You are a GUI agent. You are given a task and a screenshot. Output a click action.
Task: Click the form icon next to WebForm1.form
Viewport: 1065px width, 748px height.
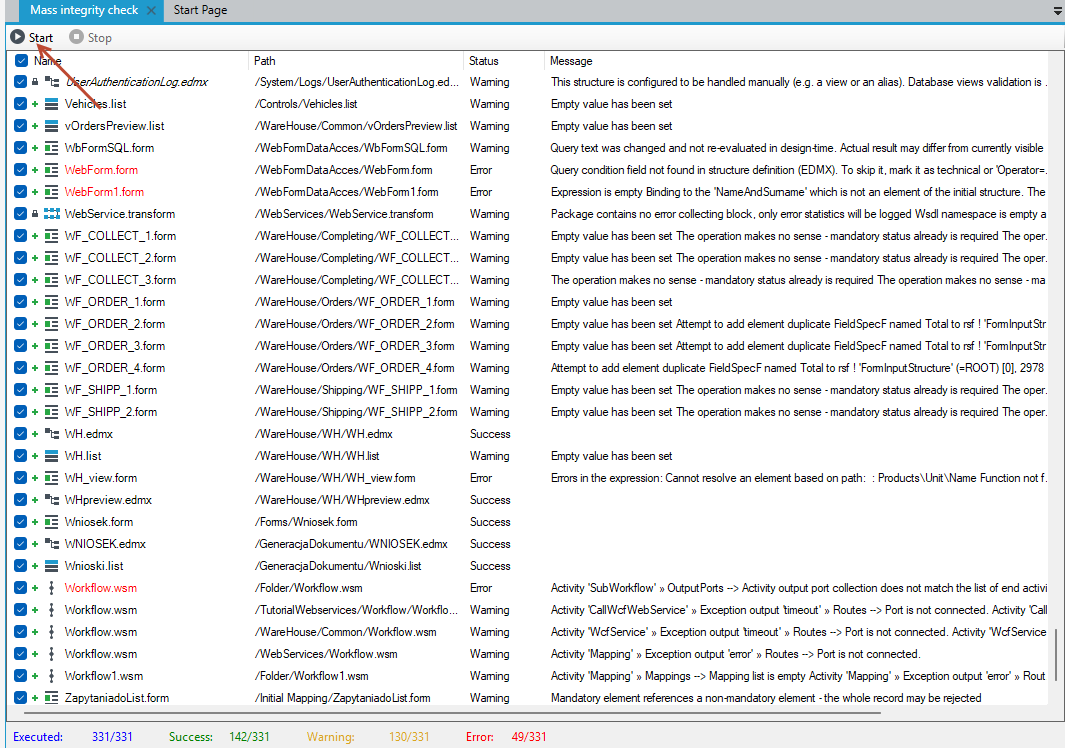point(52,192)
